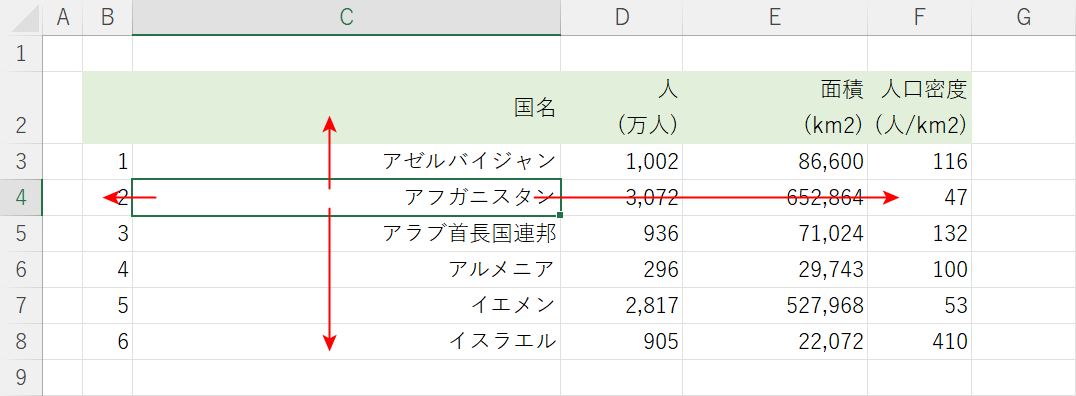The height and width of the screenshot is (396, 1076).
Task: Select column D header
Action: 622,18
